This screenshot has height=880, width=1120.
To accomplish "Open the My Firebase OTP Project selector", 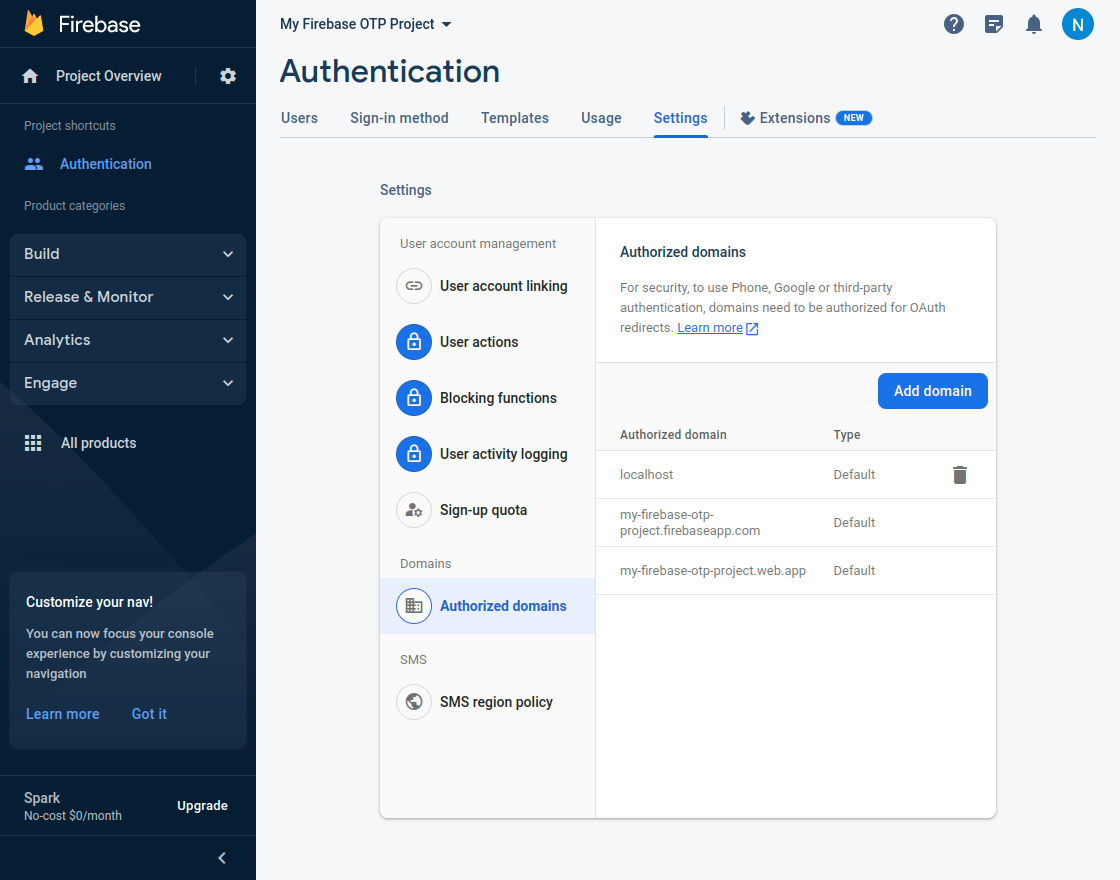I will (x=365, y=23).
